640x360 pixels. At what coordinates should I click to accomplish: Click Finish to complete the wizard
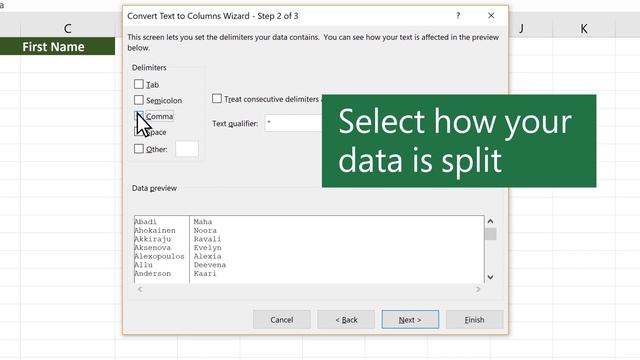(x=474, y=320)
